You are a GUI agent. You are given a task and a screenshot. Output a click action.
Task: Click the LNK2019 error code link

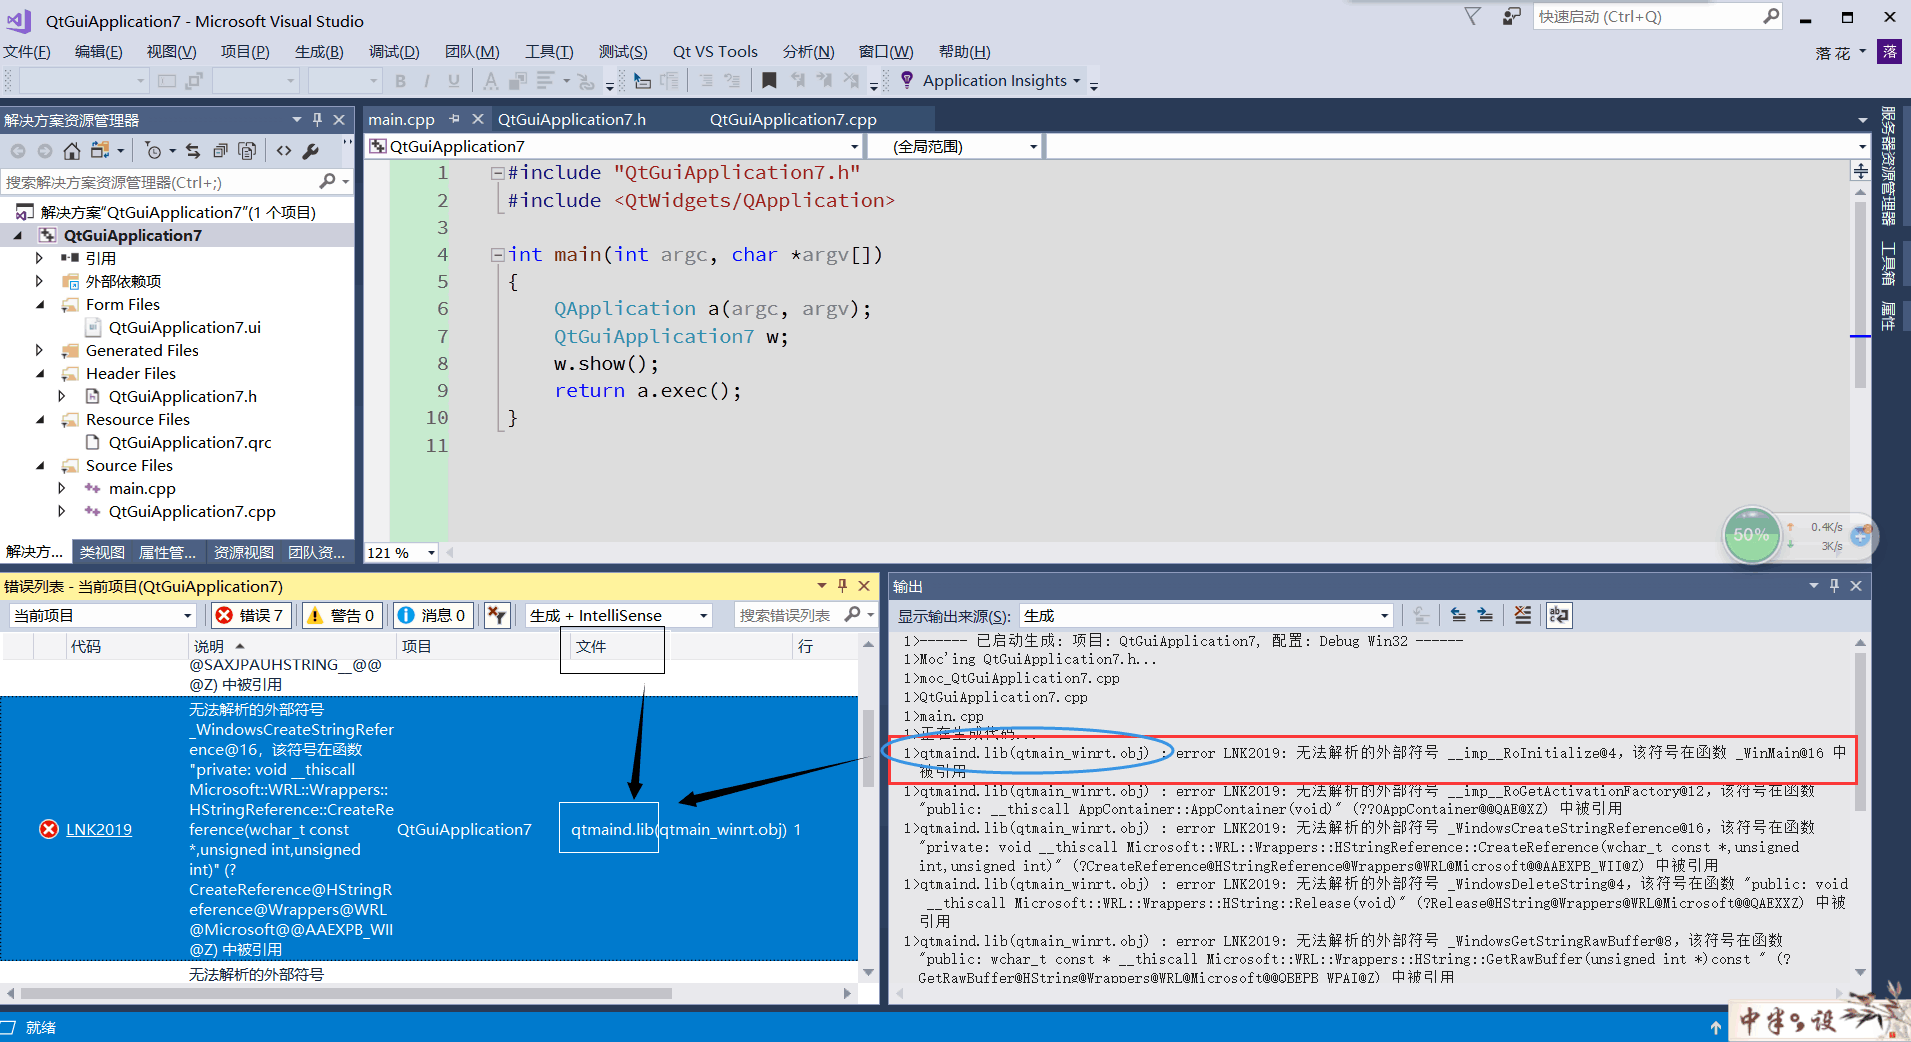tap(99, 829)
